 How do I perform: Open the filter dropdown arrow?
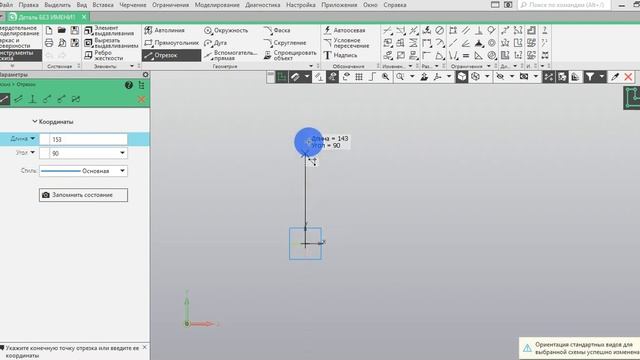(x=601, y=77)
